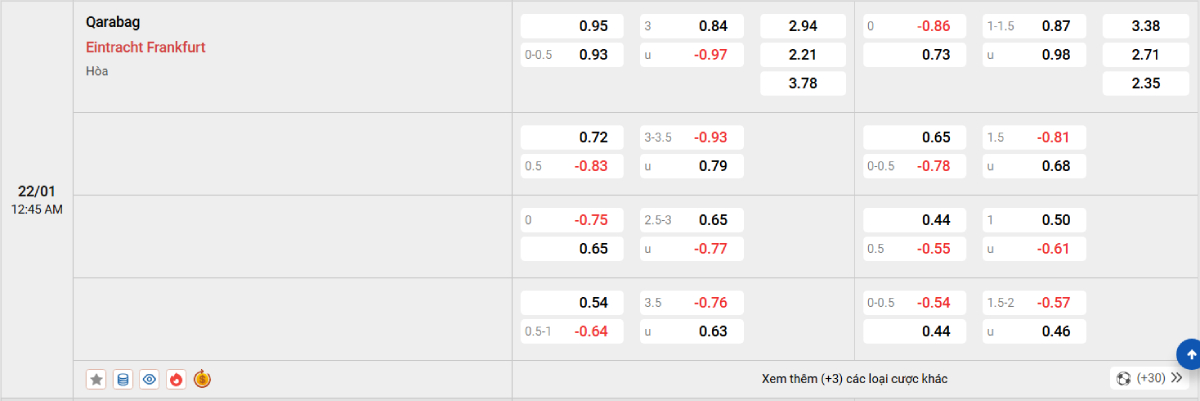1200x401 pixels.
Task: Pick the 3.78 draw odds
Action: click(x=803, y=84)
